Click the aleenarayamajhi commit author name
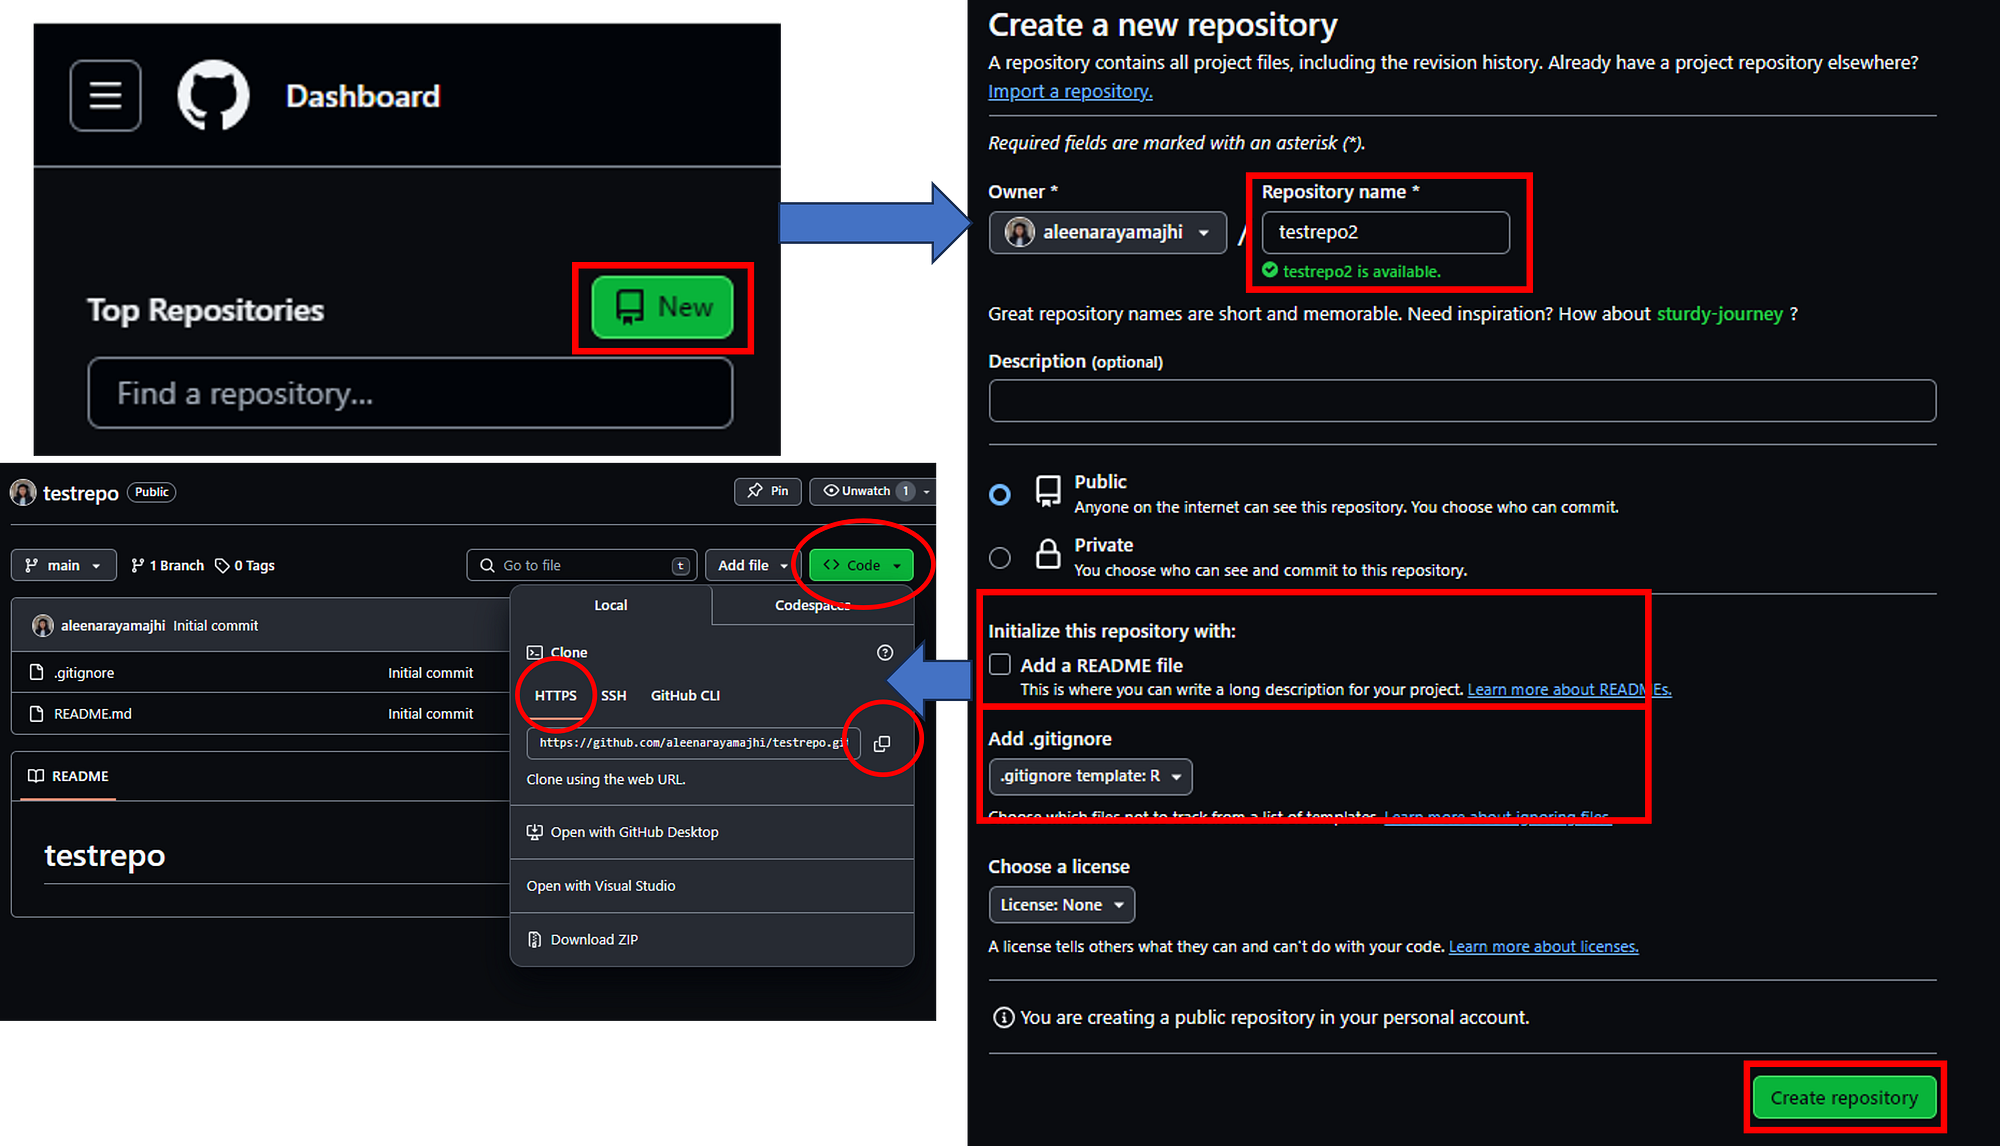Screen dimensions: 2000x1146 coord(113,626)
